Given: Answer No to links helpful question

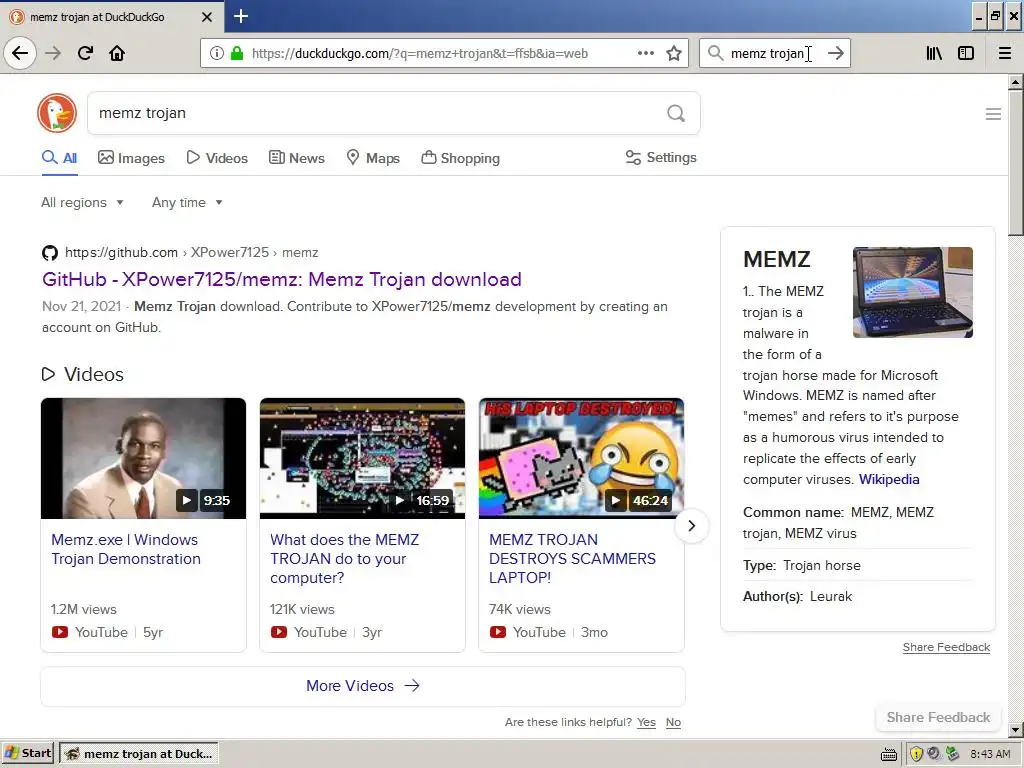Looking at the screenshot, I should (673, 722).
